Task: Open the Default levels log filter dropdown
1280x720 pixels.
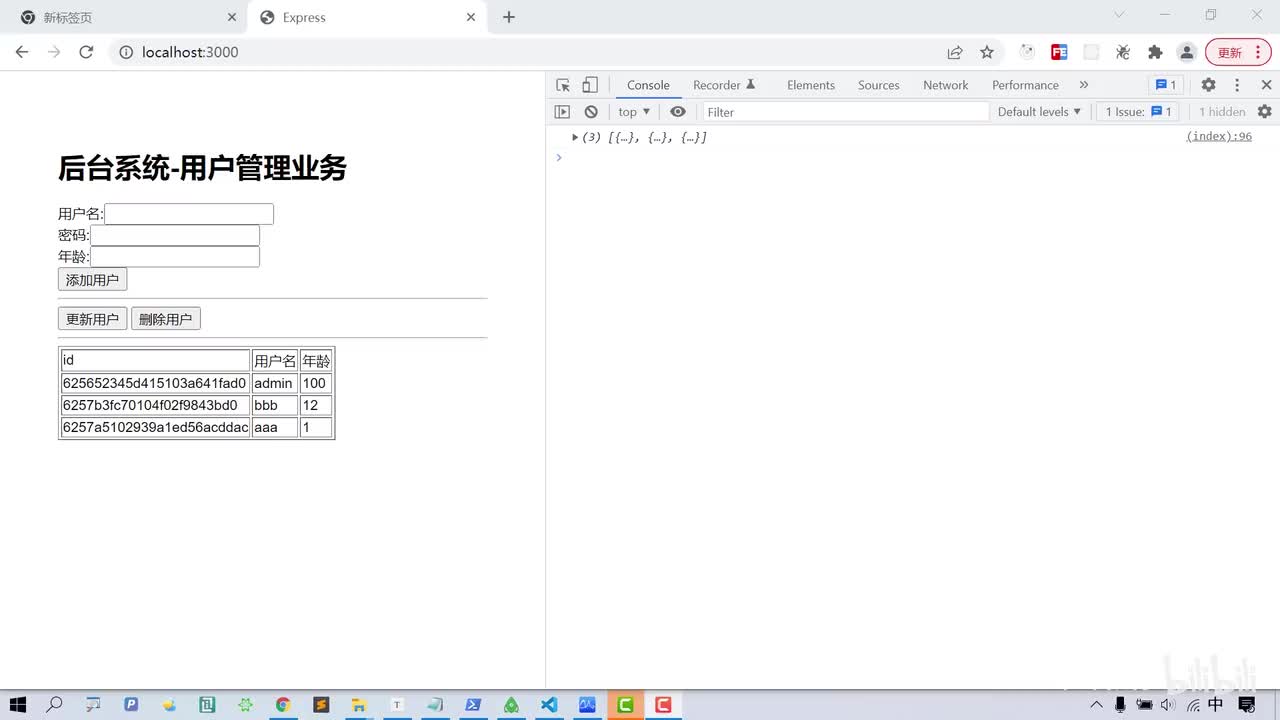Action: click(1040, 112)
